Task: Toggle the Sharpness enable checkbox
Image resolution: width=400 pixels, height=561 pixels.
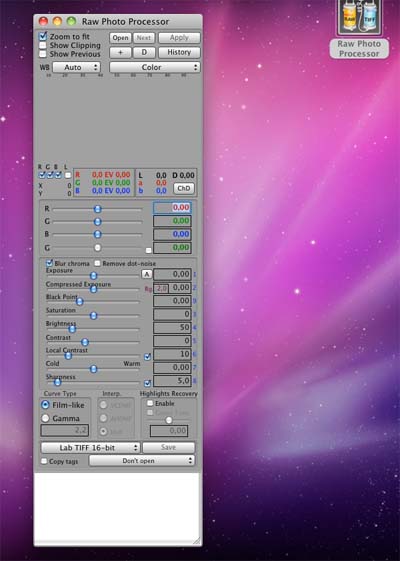Action: pyautogui.click(x=147, y=383)
